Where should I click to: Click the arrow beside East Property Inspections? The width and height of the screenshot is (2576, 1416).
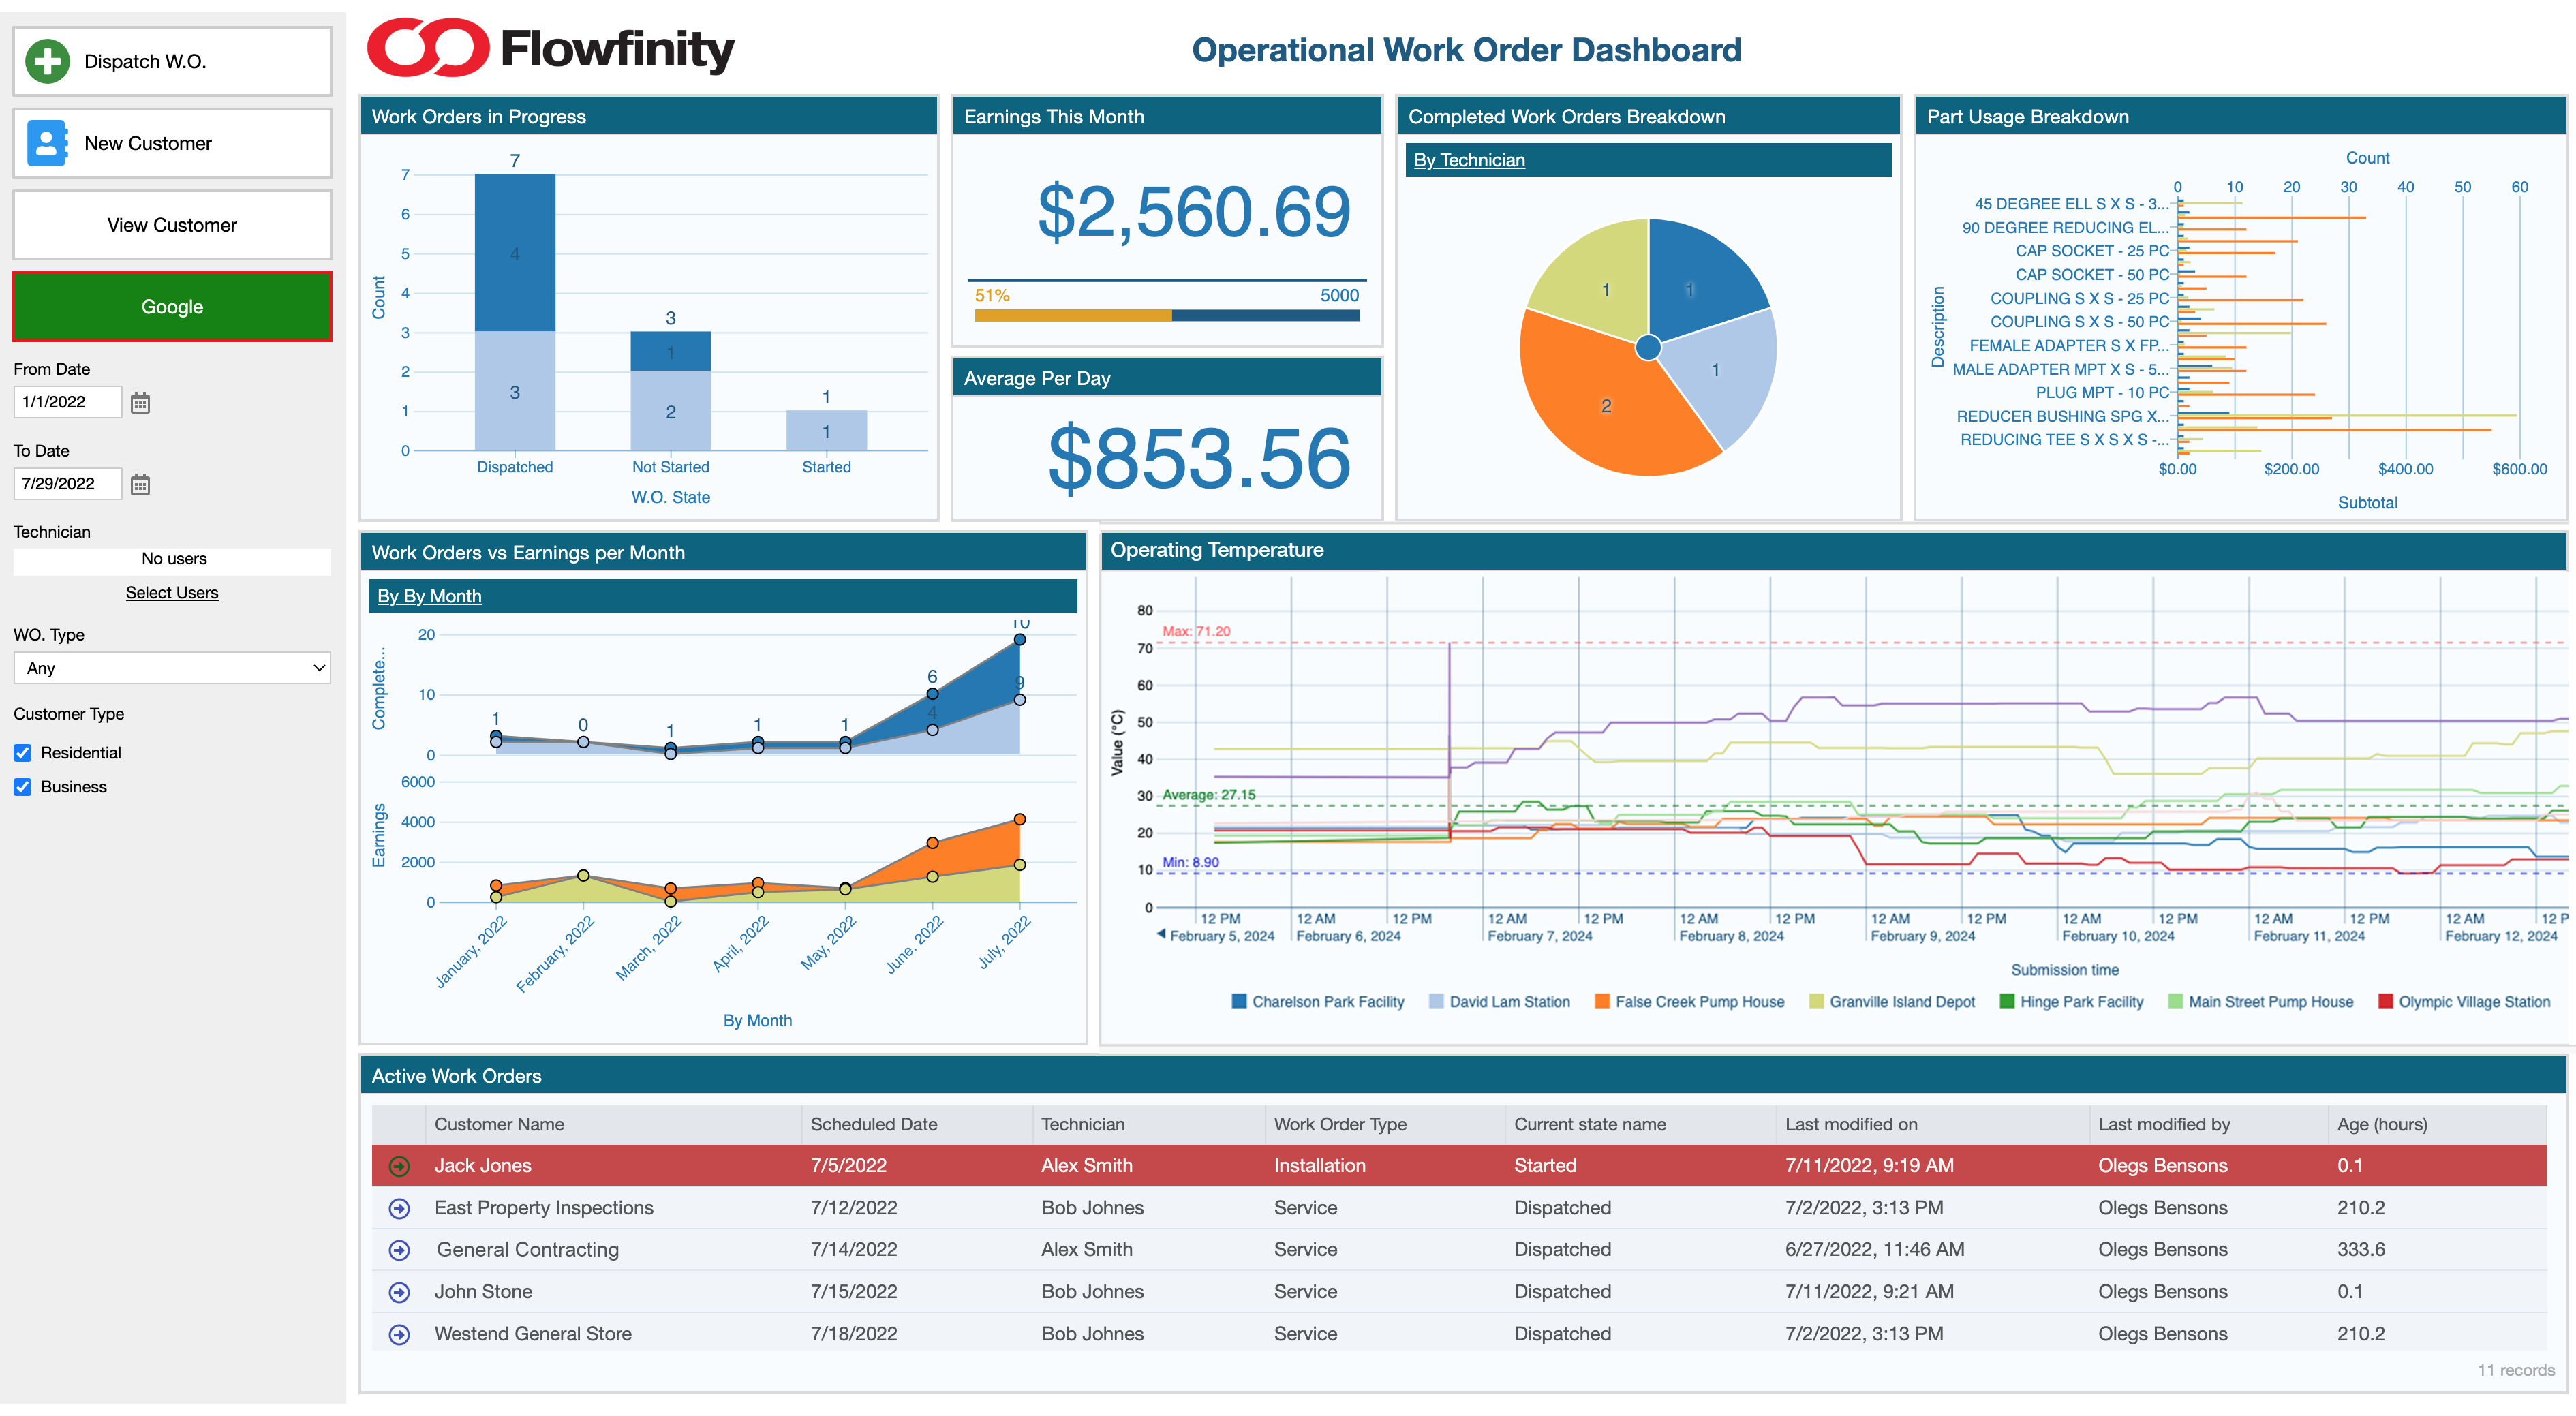pyautogui.click(x=399, y=1207)
